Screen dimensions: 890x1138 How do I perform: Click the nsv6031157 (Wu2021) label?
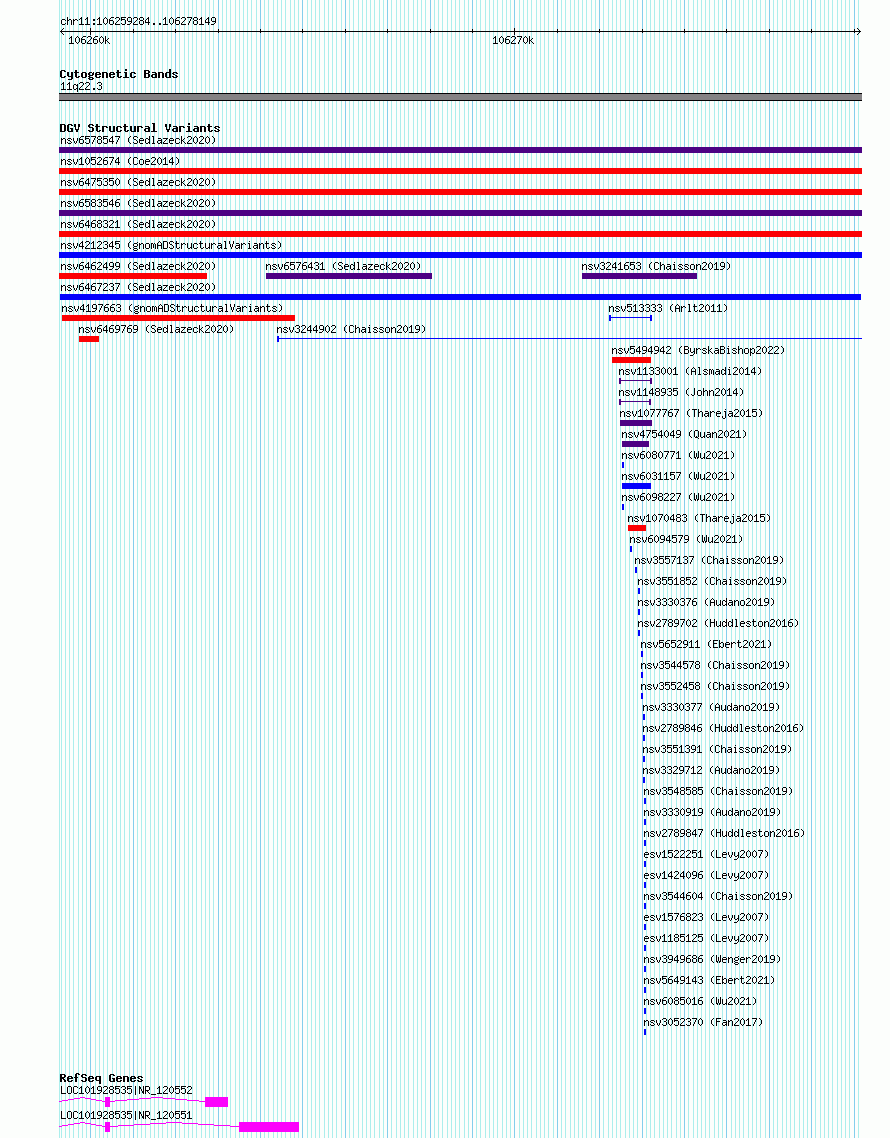(678, 477)
